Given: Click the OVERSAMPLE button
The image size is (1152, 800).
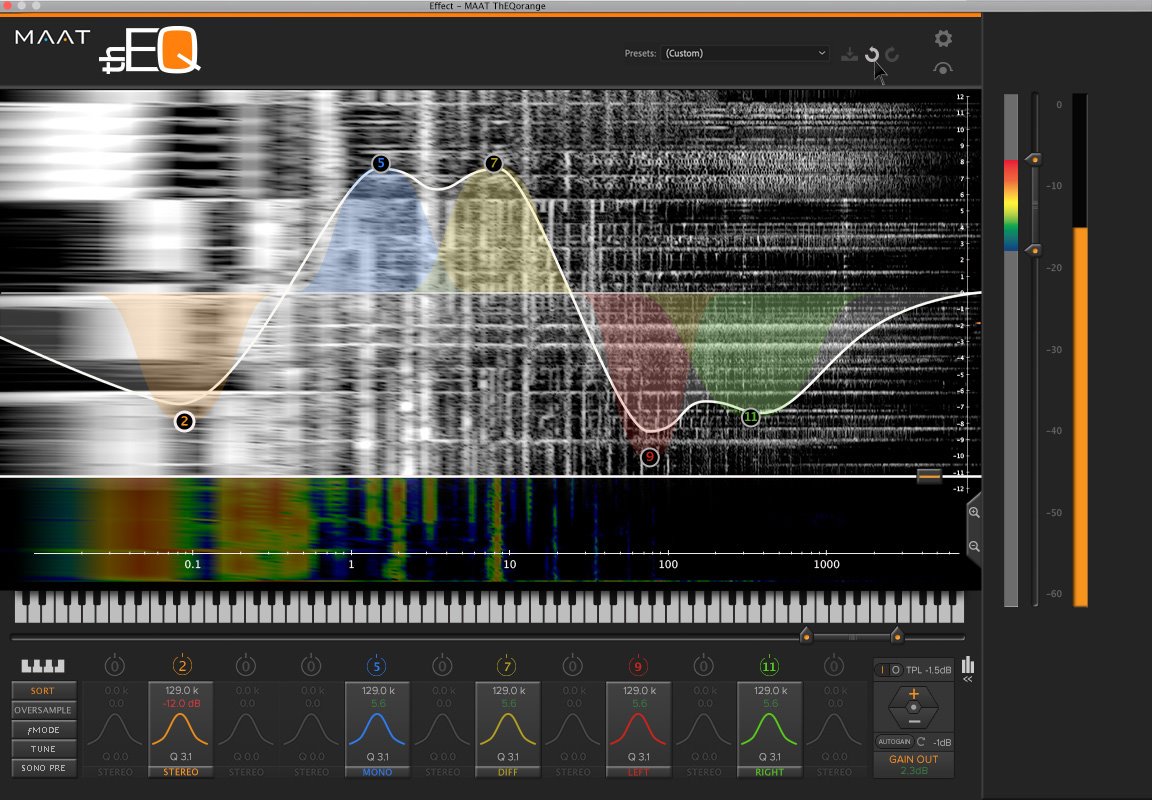Looking at the screenshot, I should click(43, 710).
